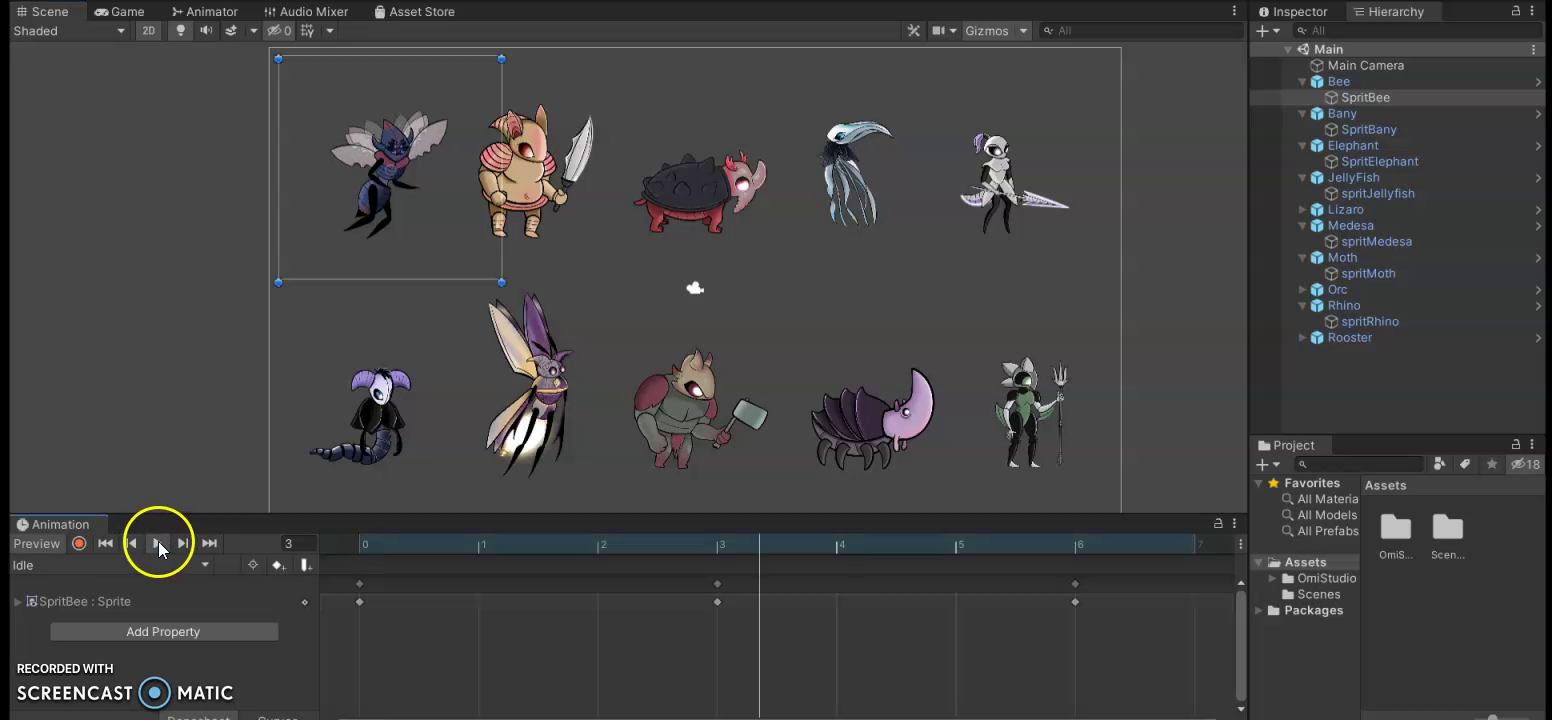Toggle Animation panel lock icon
This screenshot has width=1552, height=720.
click(1218, 523)
